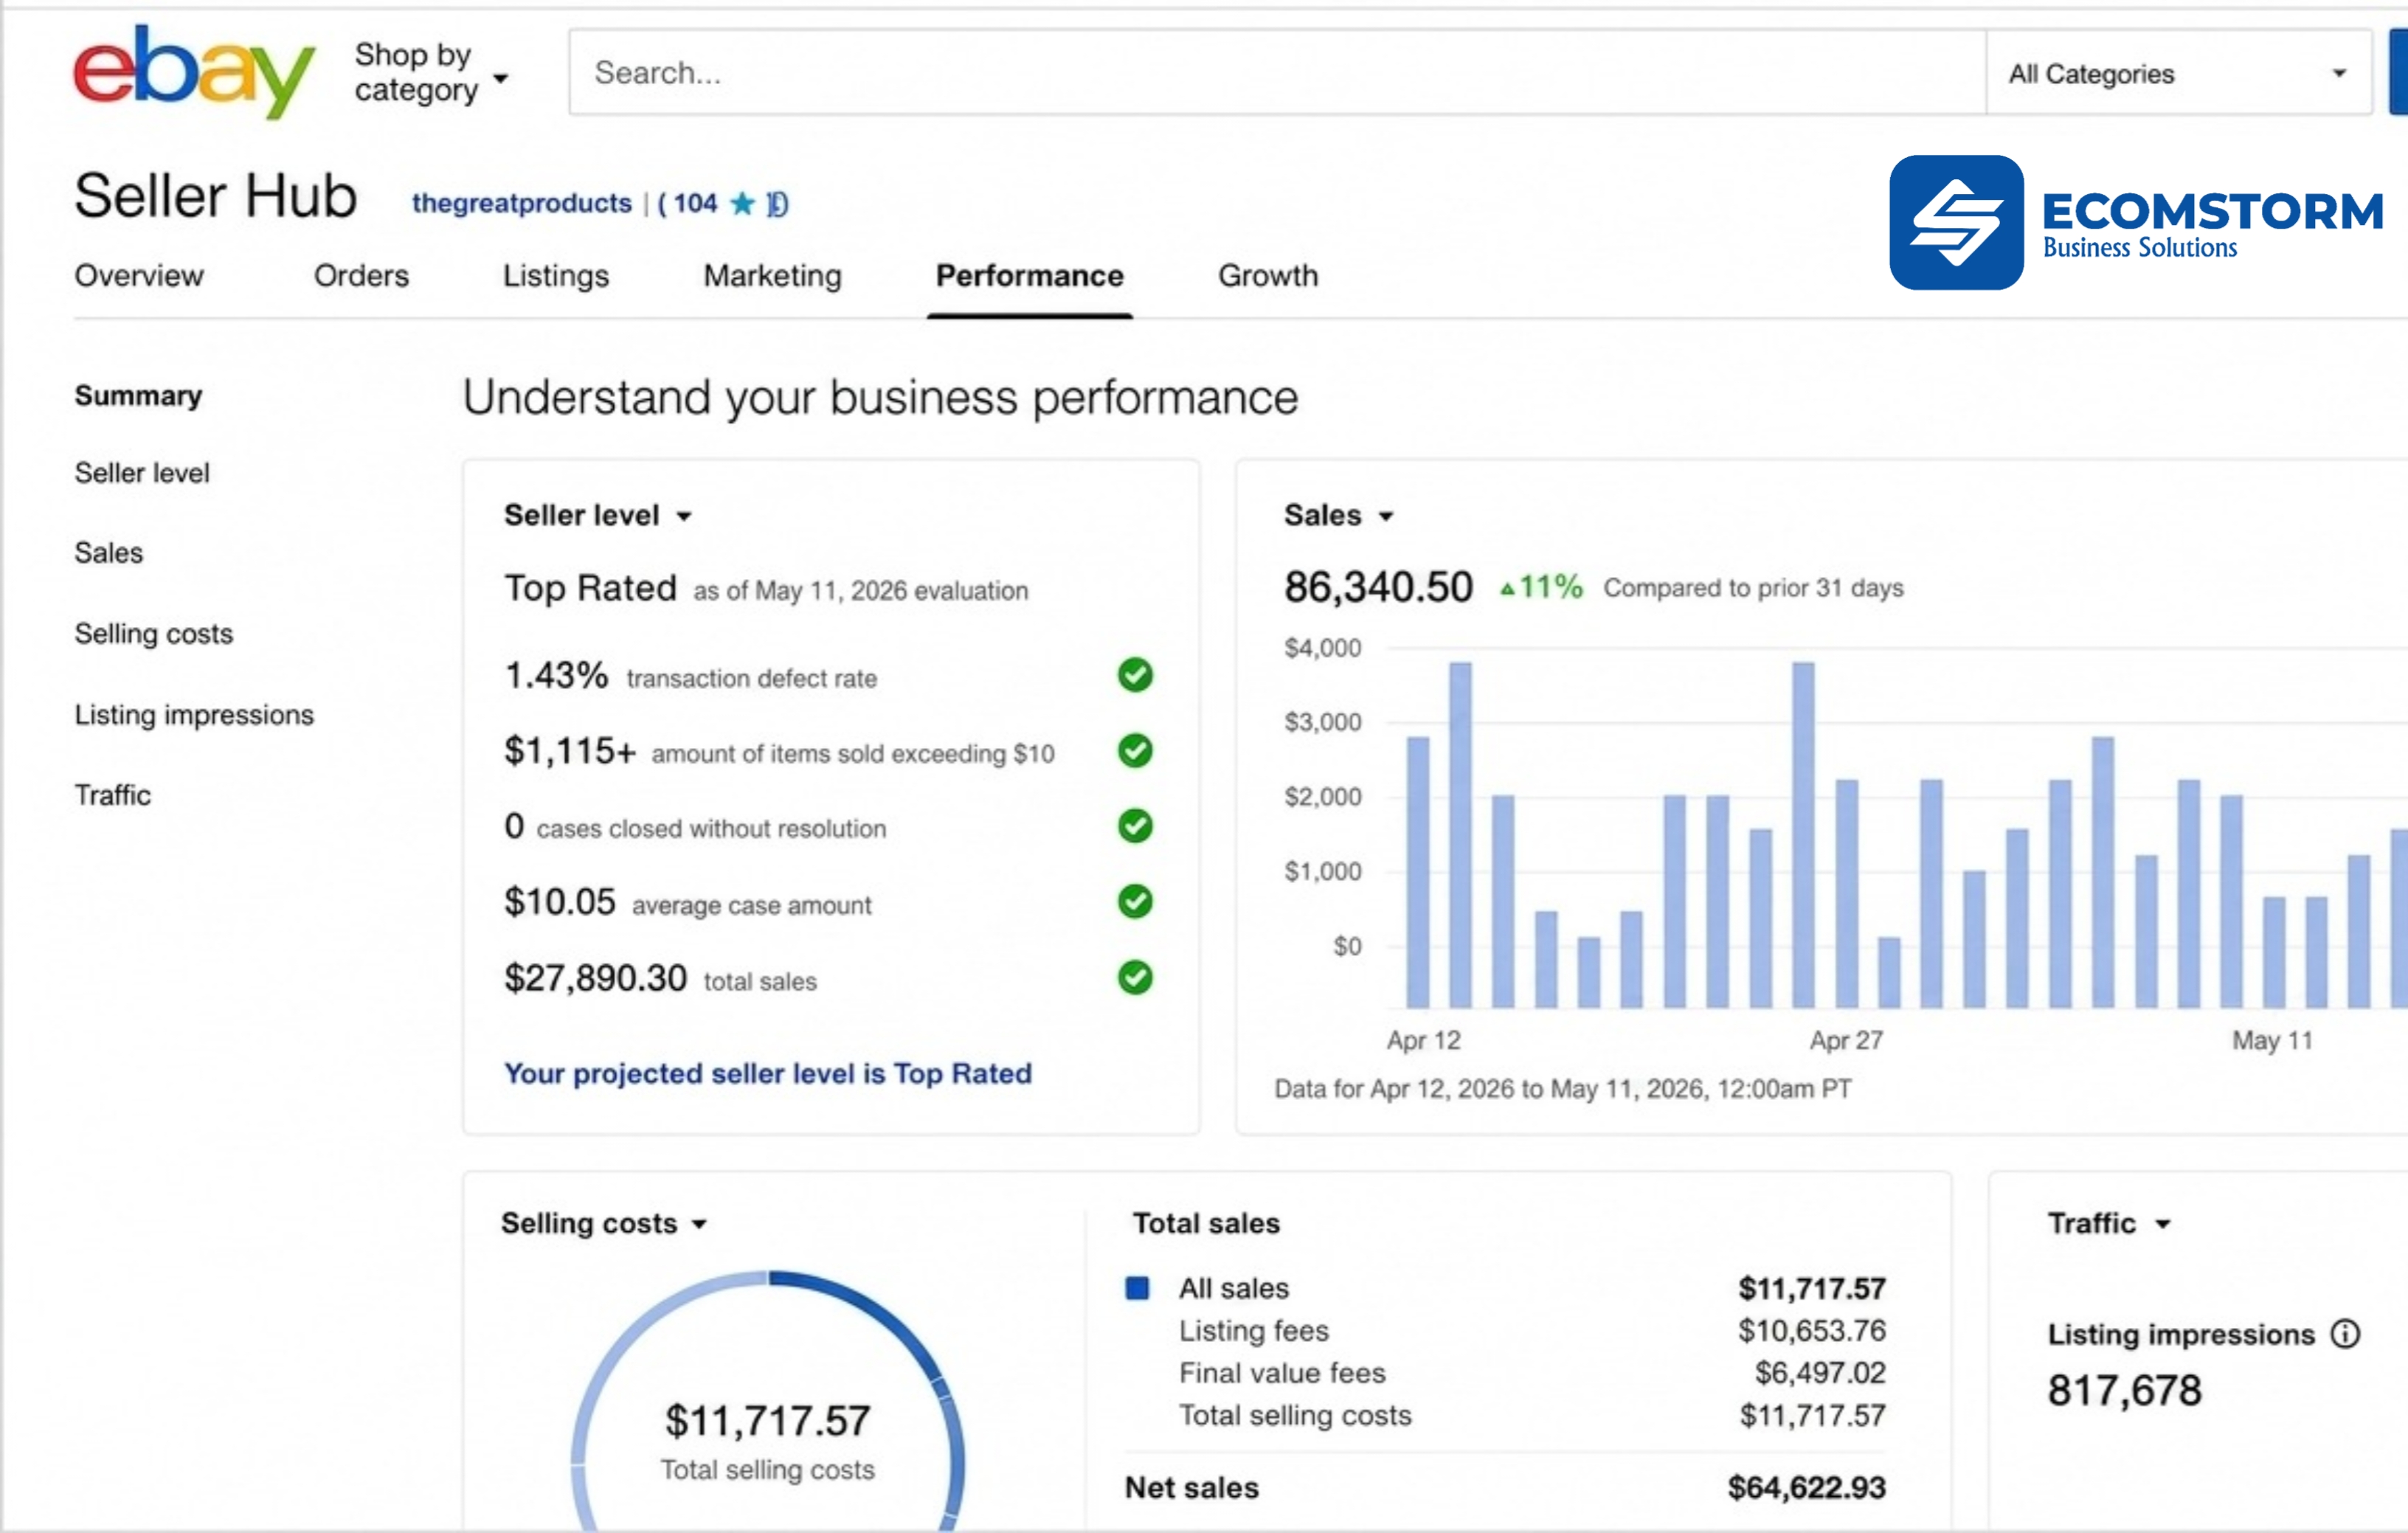Open the Orders tab
The width and height of the screenshot is (2408, 1533).
coord(362,276)
